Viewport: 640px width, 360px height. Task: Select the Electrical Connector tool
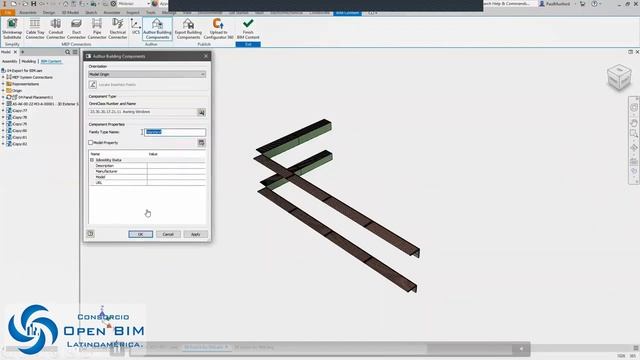pos(118,29)
